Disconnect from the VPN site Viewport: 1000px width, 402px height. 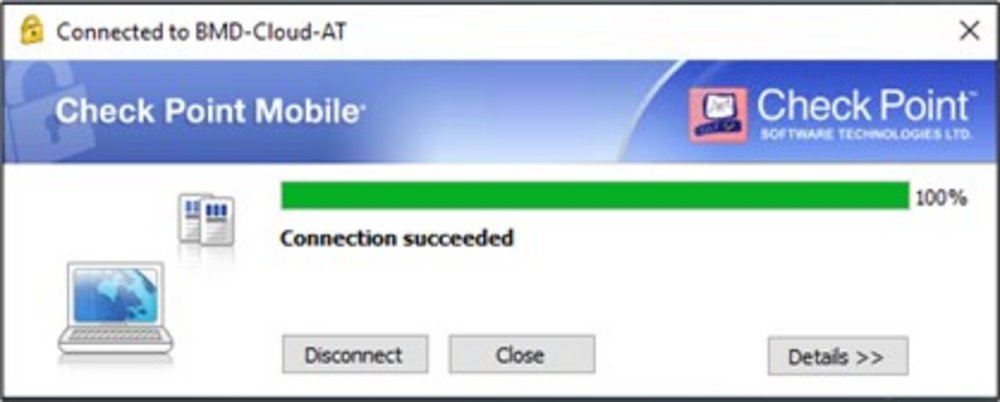tap(355, 355)
